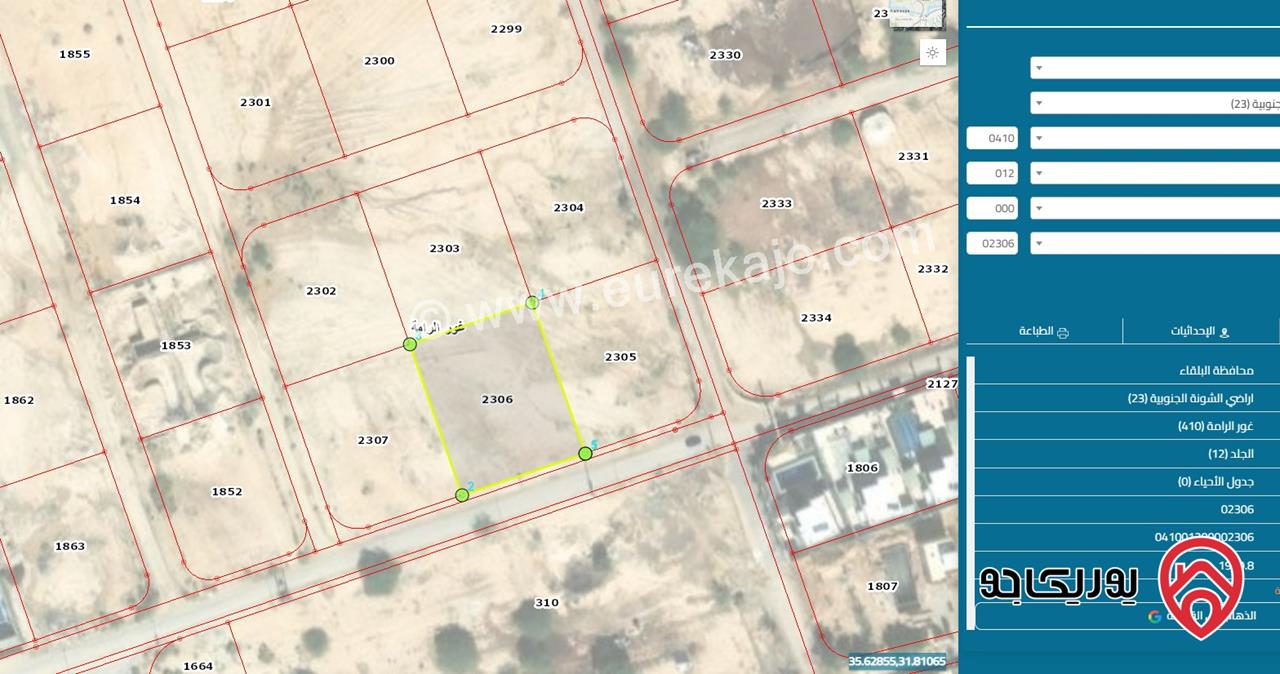
Task: Select the محافظة البلقاء info row
Action: pyautogui.click(x=1128, y=370)
